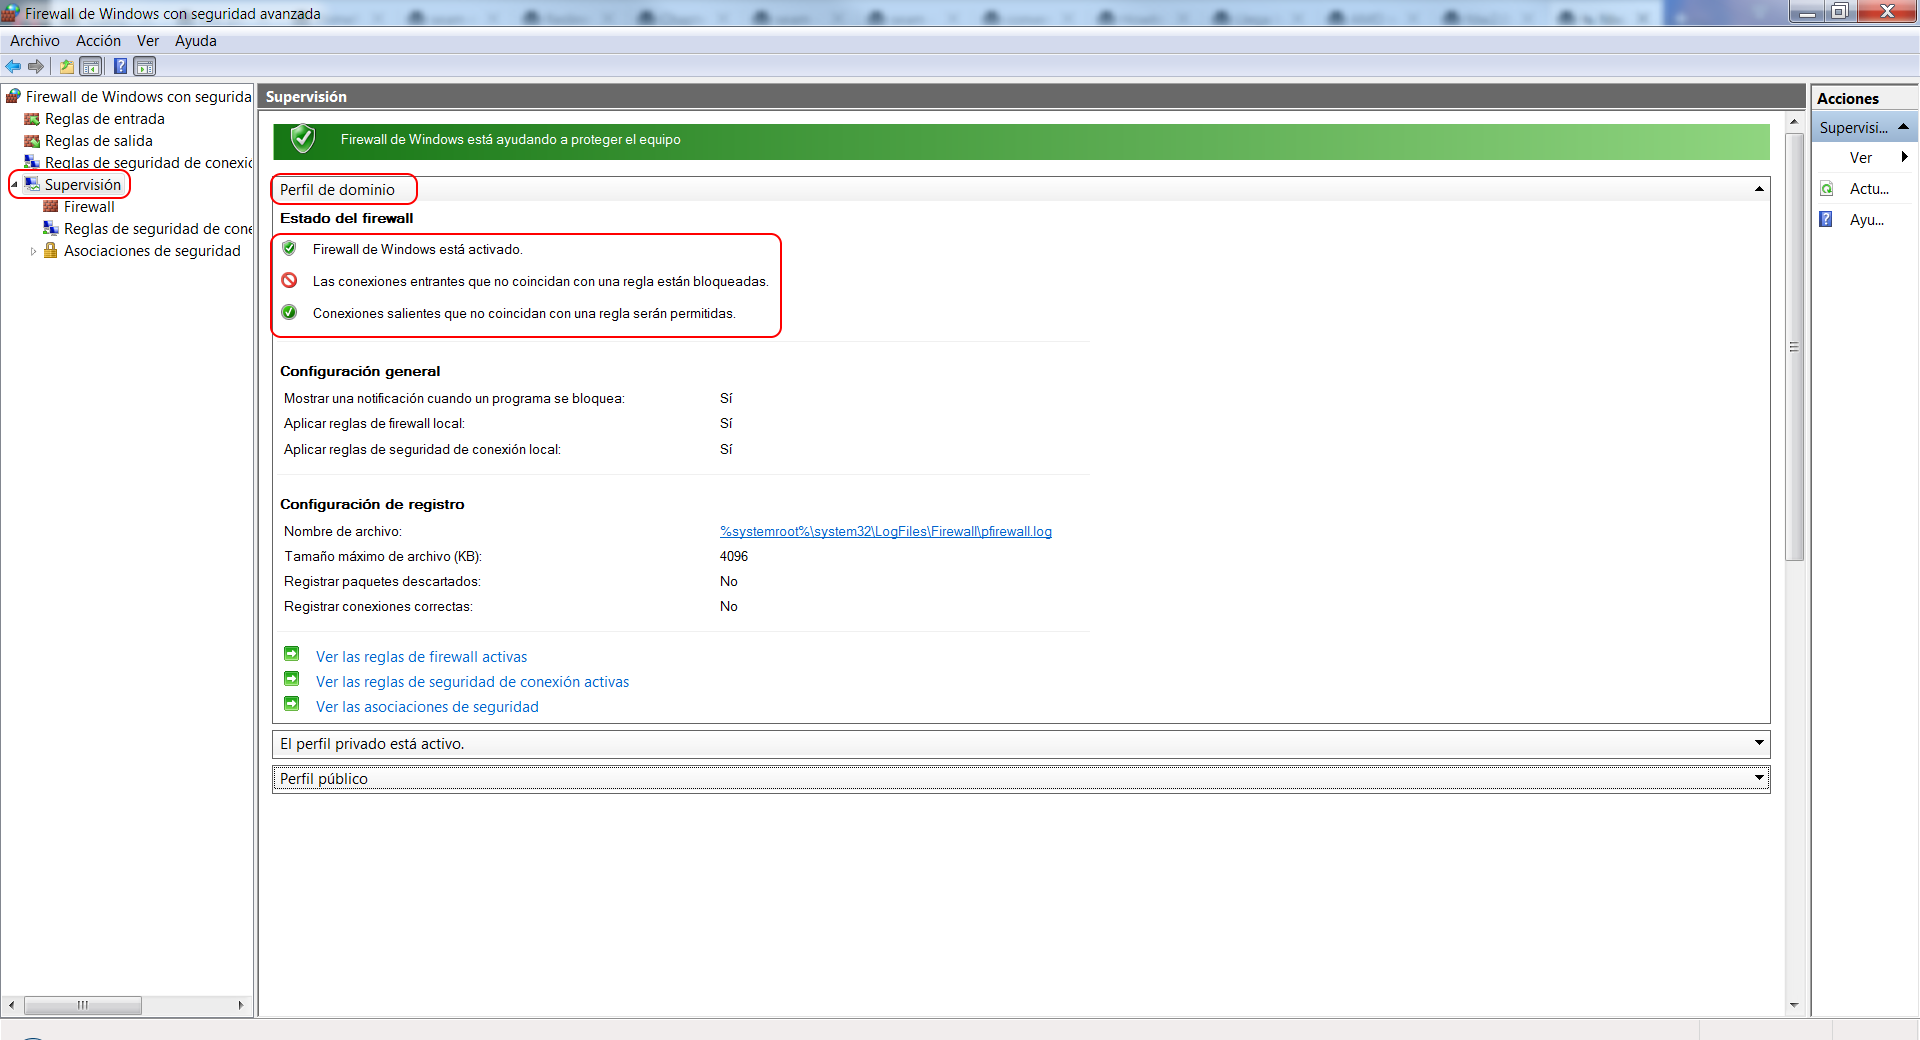Click the 4096 maximum file size value
The height and width of the screenshot is (1040, 1920).
[x=734, y=556]
